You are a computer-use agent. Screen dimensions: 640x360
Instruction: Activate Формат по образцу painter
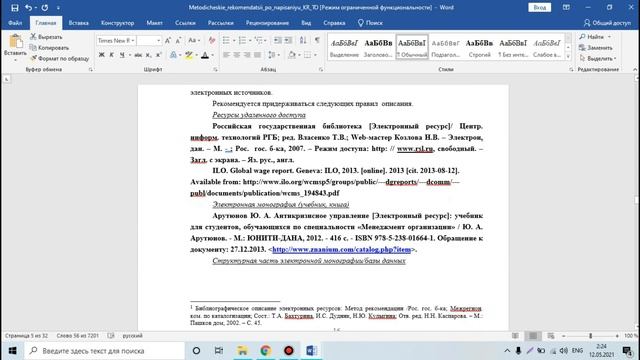tap(60, 58)
